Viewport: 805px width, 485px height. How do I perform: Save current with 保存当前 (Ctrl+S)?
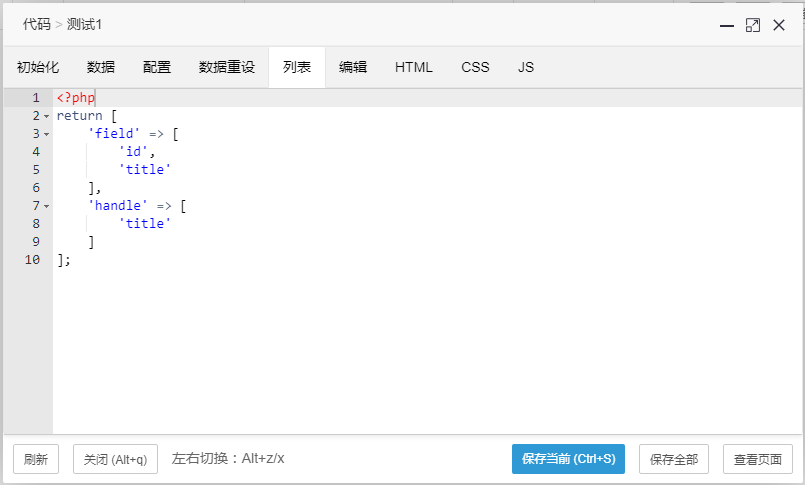568,459
